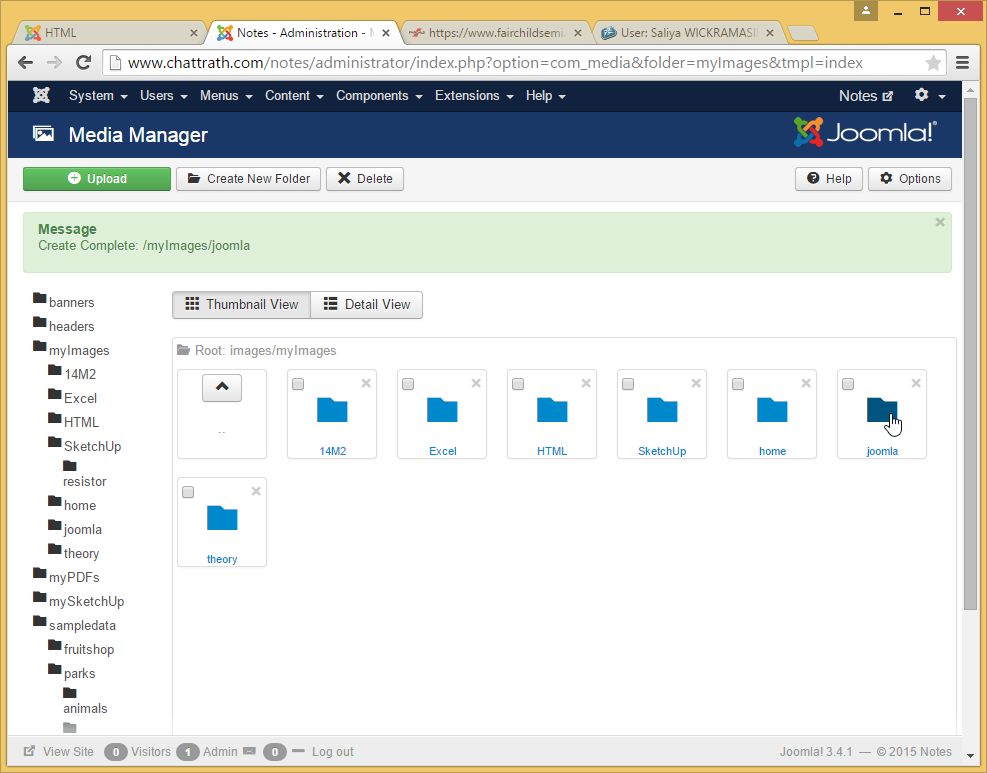The width and height of the screenshot is (987, 773).
Task: Click the Create New Folder button
Action: click(x=248, y=179)
